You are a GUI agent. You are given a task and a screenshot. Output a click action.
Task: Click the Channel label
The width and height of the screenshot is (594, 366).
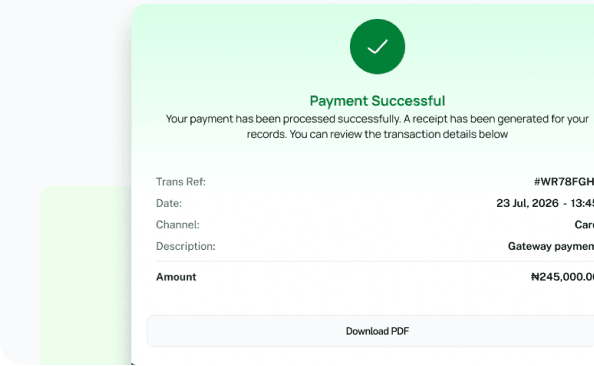(178, 225)
